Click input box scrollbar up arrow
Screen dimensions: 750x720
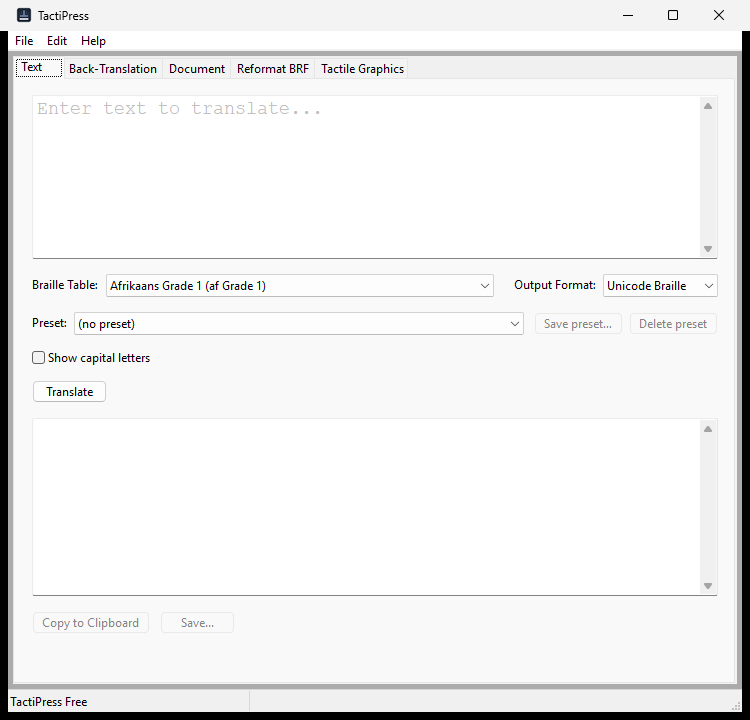[x=708, y=106]
